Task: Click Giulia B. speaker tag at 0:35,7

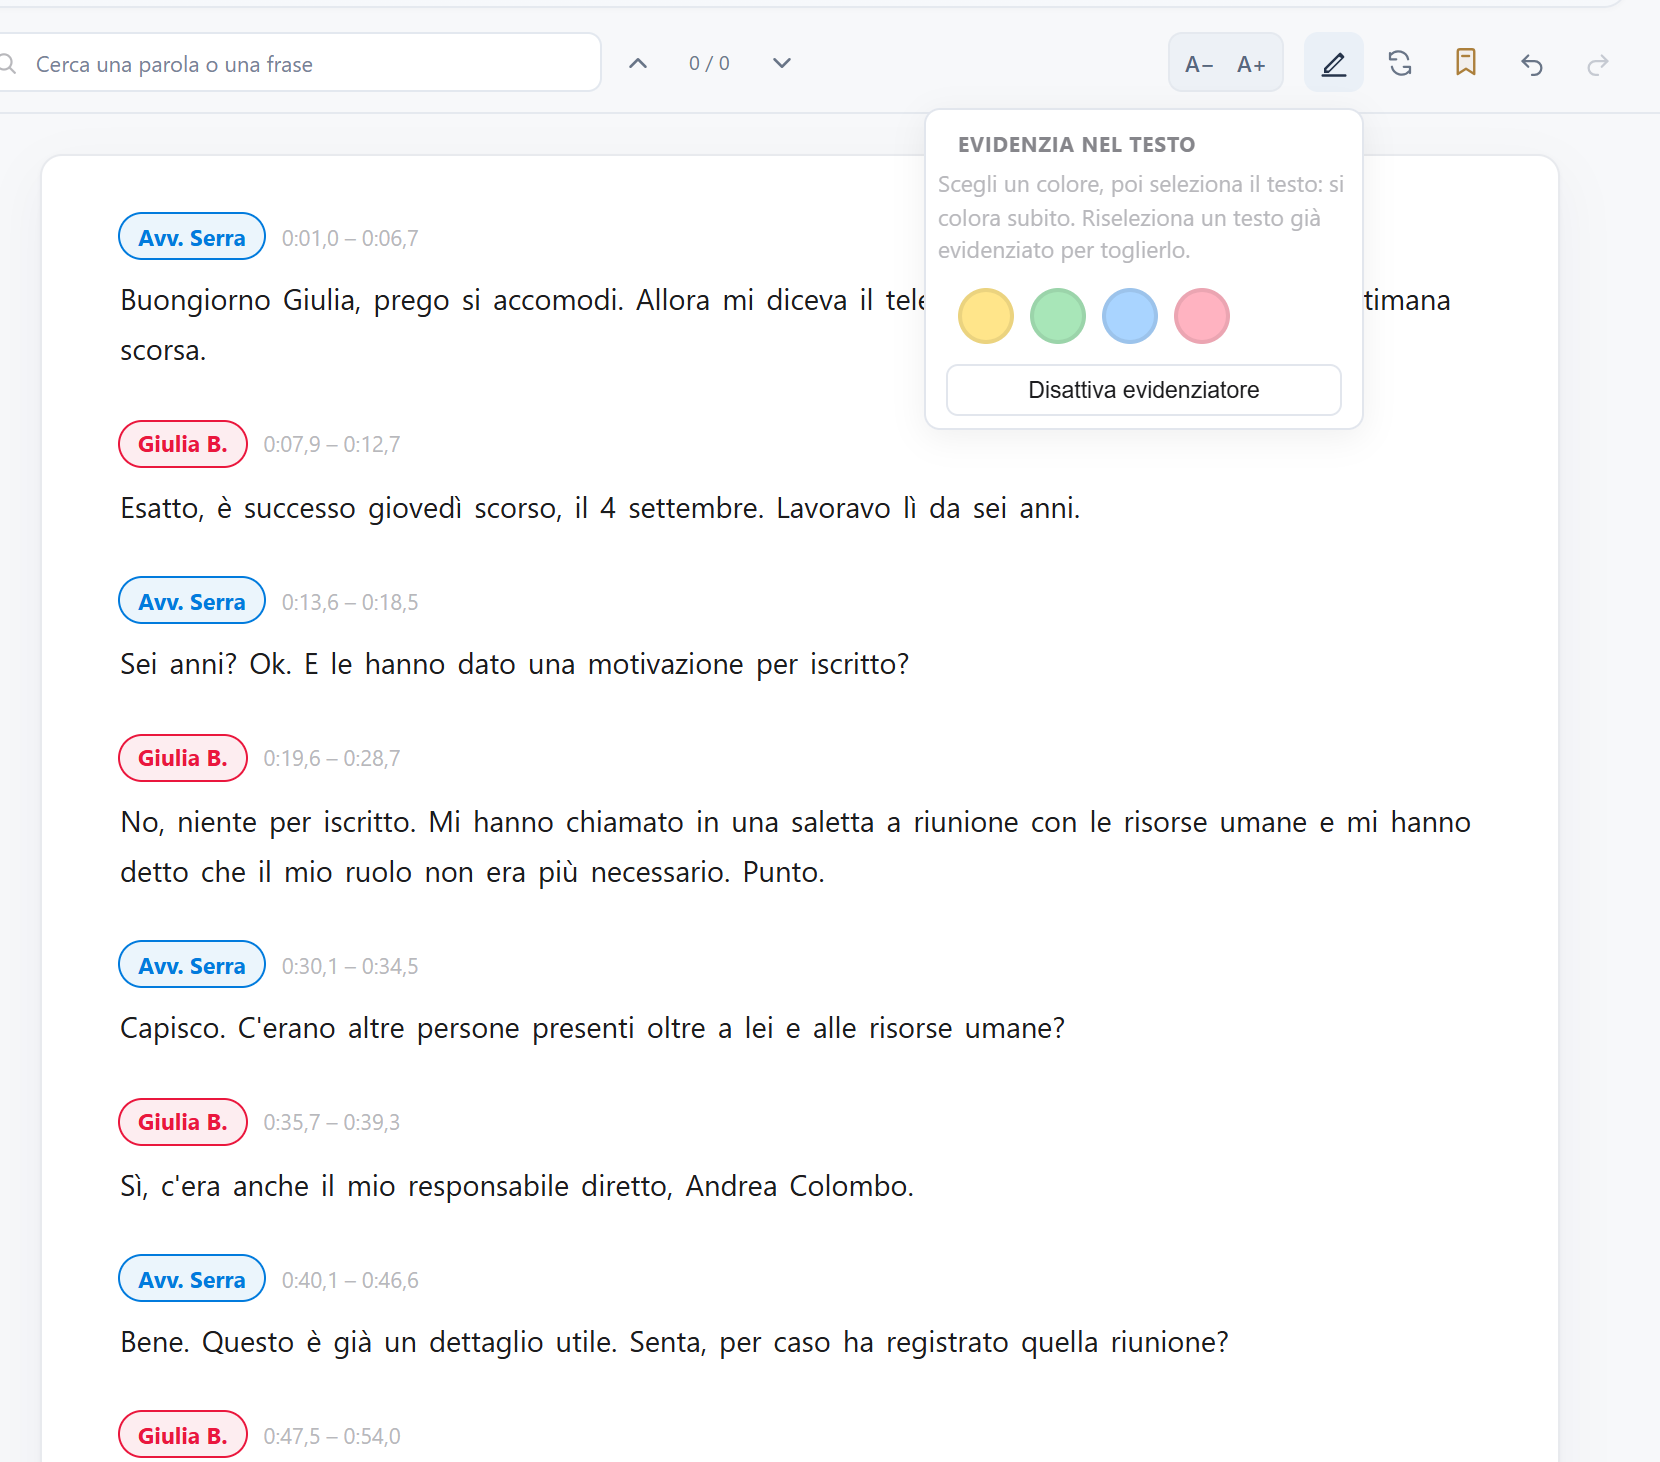Action: [183, 1122]
